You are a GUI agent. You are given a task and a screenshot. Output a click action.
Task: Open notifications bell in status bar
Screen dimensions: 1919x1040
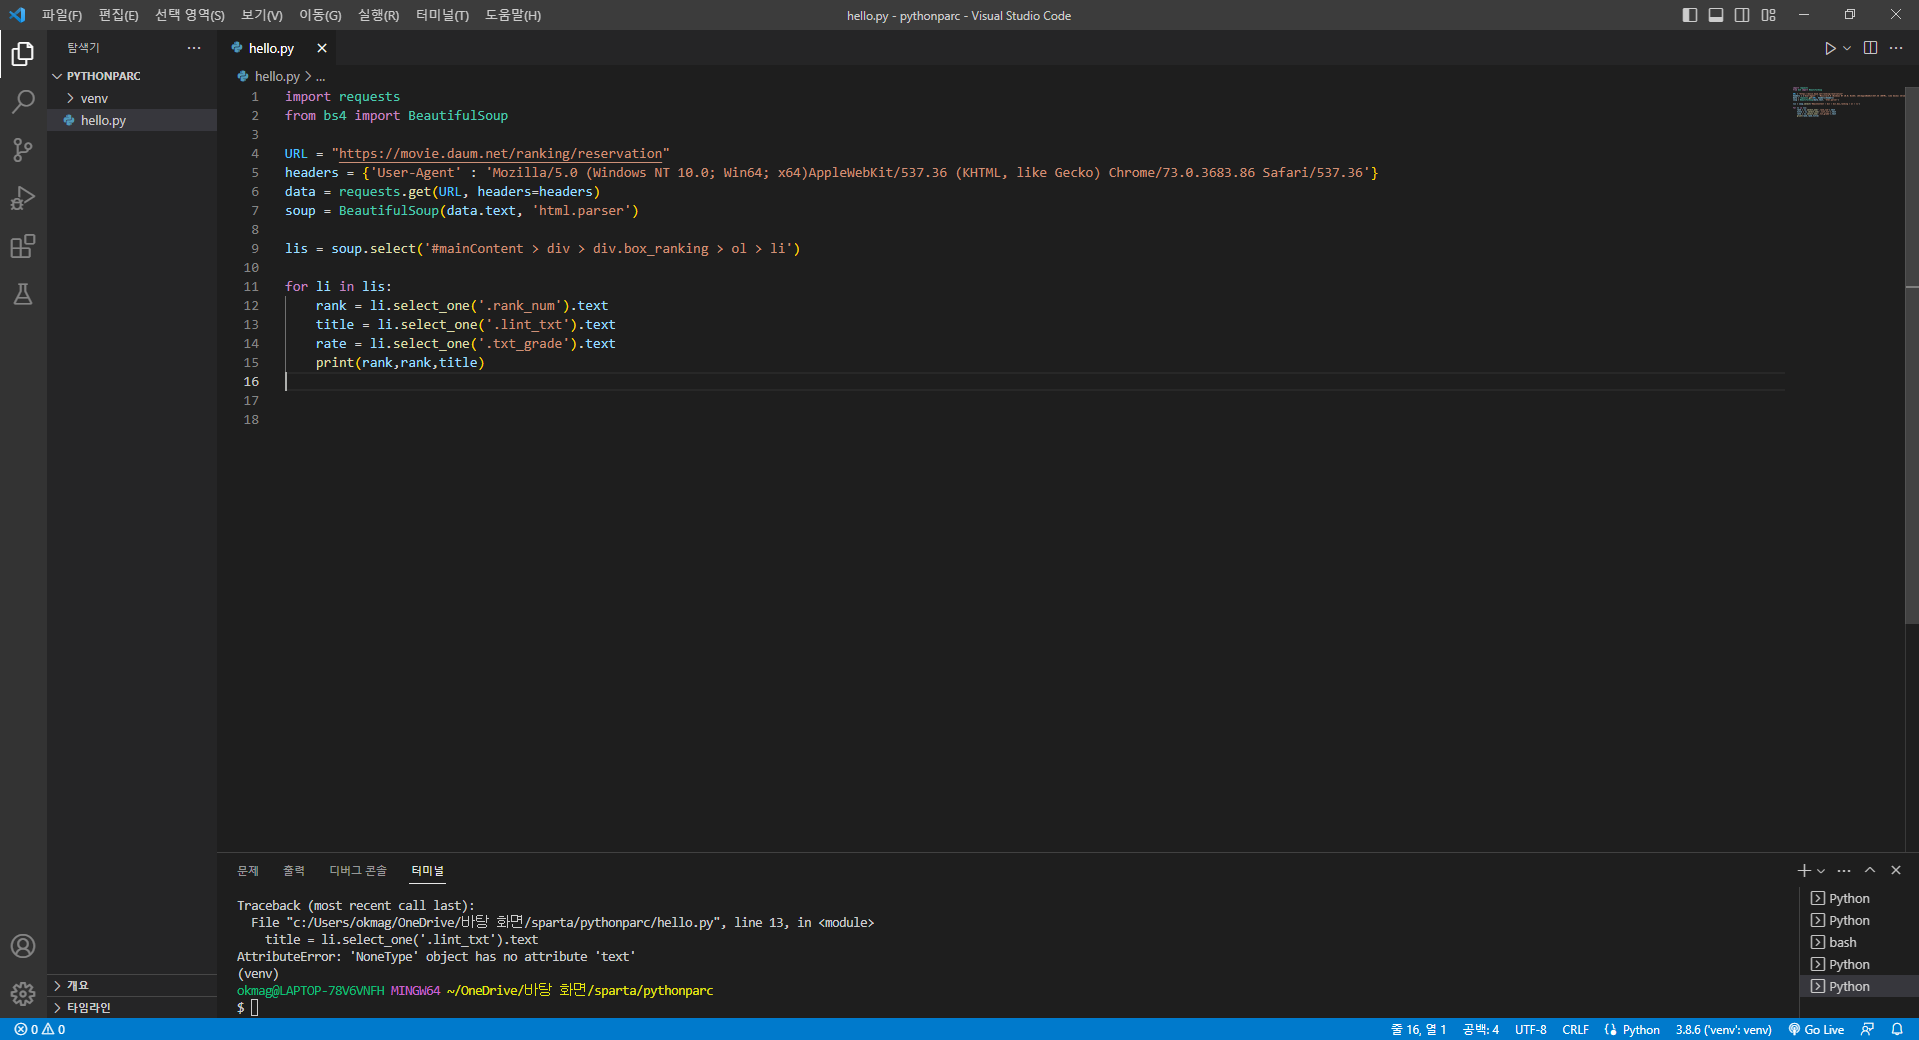pyautogui.click(x=1897, y=1029)
